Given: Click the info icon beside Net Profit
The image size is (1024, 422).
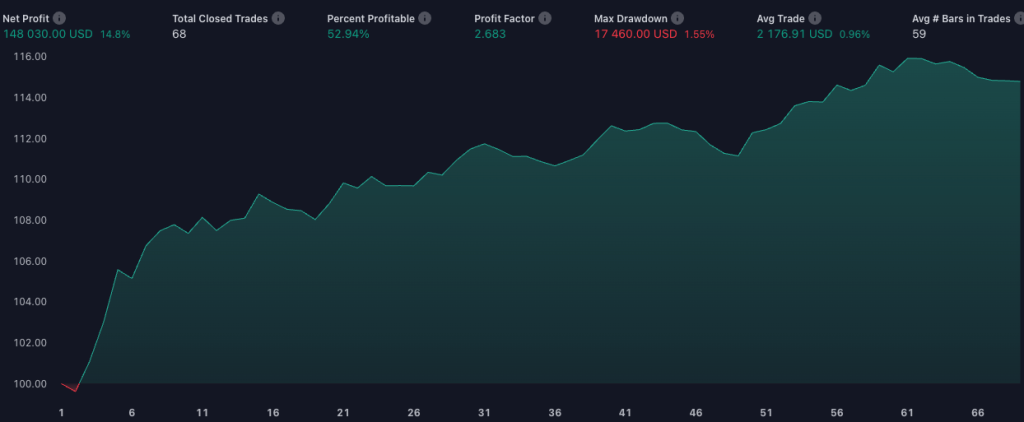Looking at the screenshot, I should [x=60, y=19].
